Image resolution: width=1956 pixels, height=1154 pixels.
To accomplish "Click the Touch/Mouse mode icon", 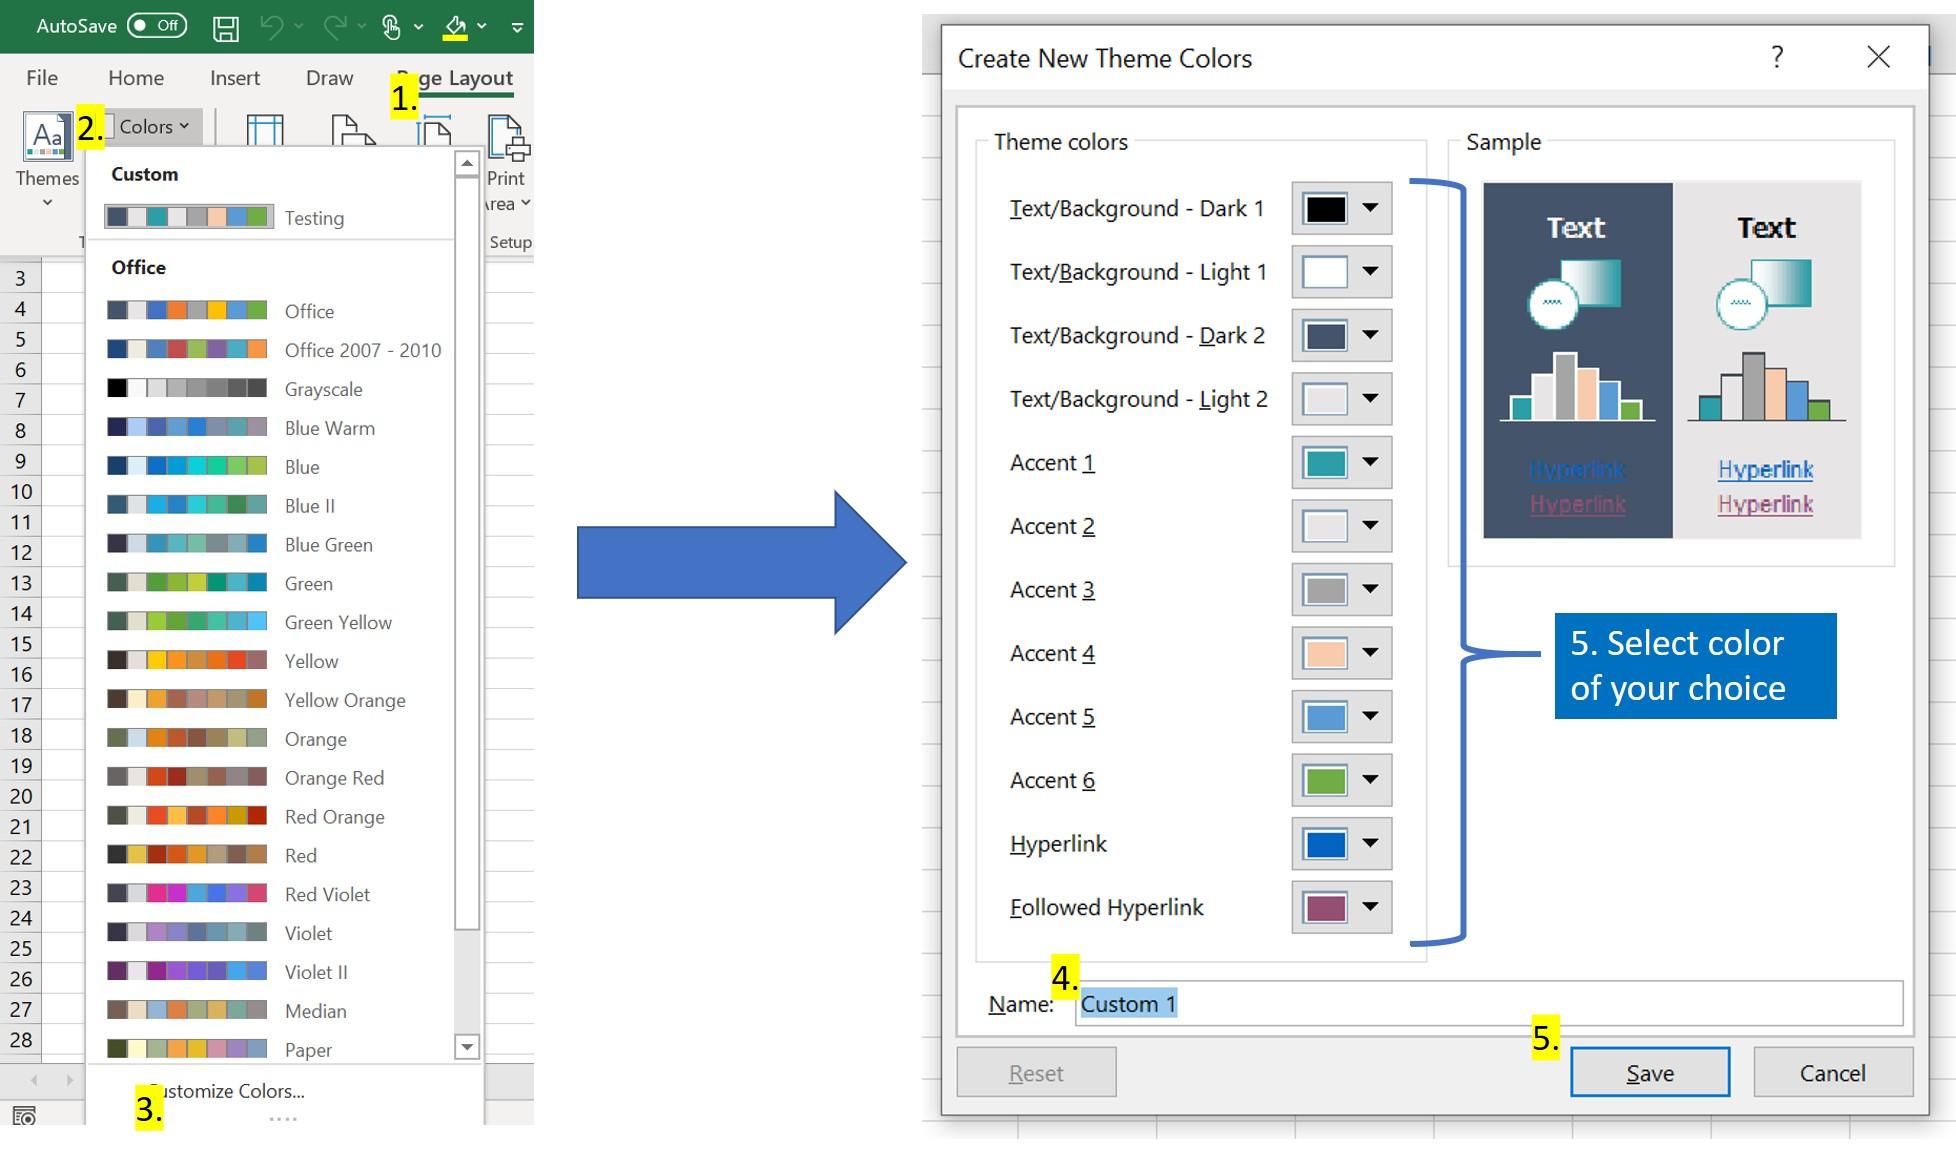I will (392, 27).
